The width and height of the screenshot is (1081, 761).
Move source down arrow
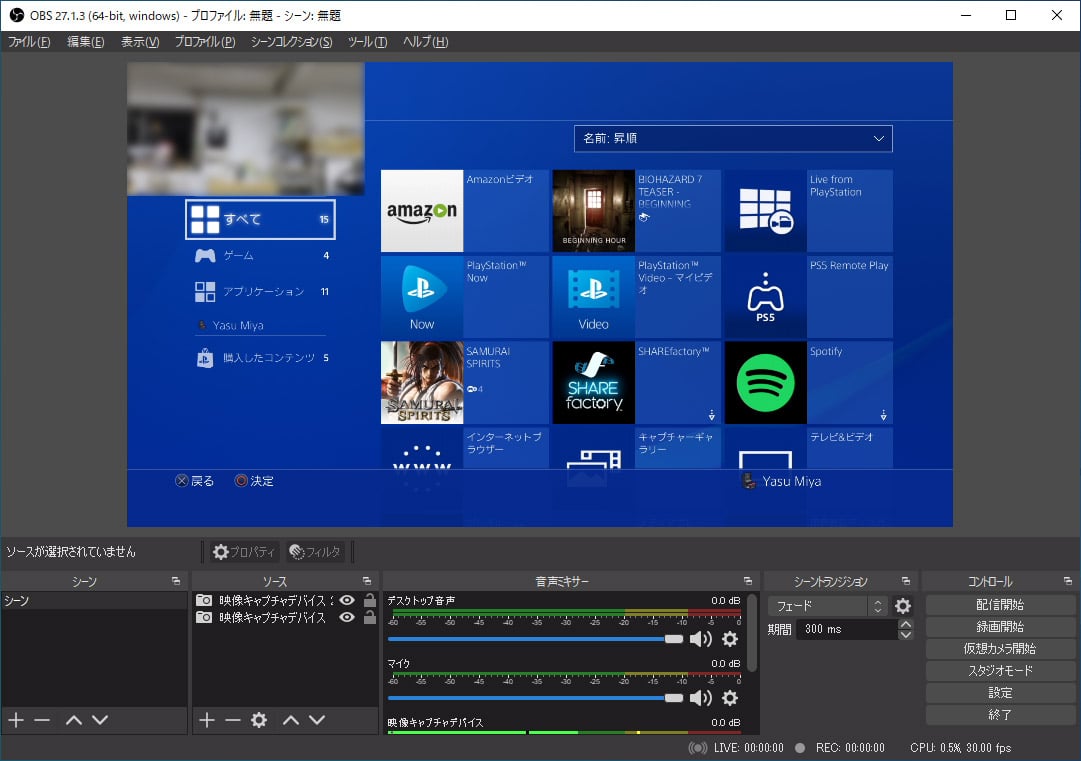tap(317, 720)
